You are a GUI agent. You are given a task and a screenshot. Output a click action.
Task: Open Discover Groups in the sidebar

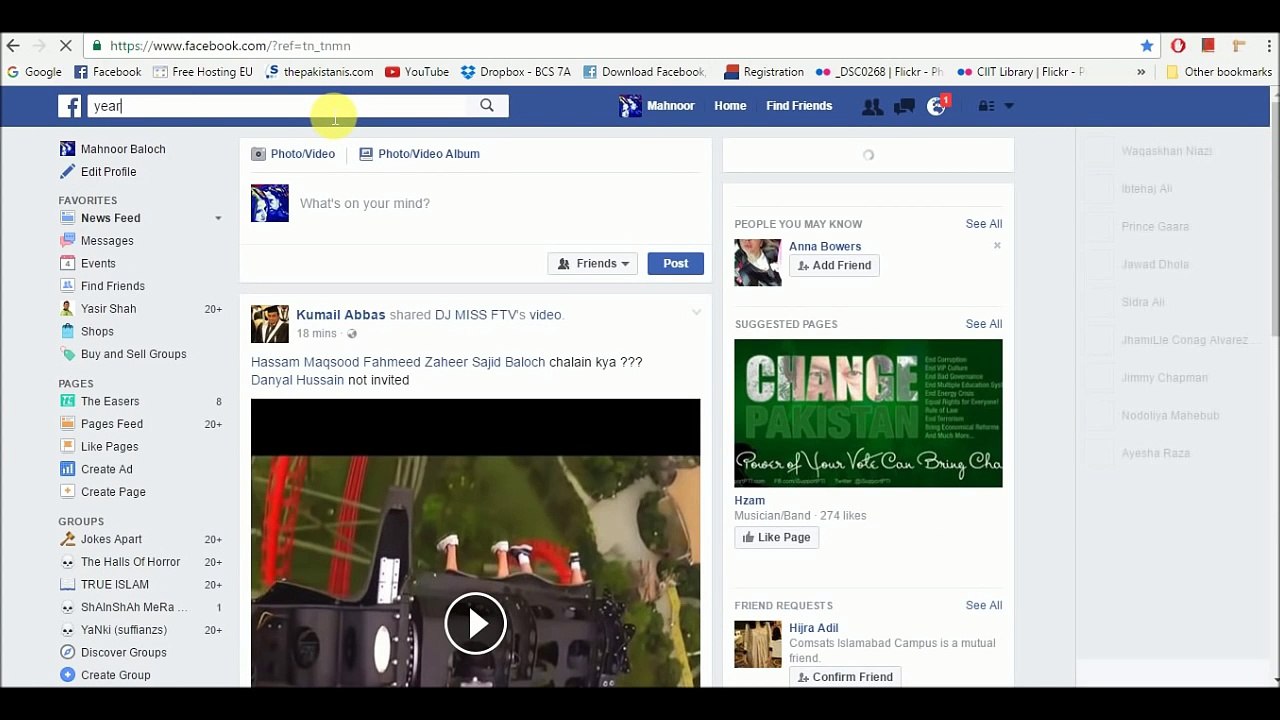pyautogui.click(x=123, y=653)
